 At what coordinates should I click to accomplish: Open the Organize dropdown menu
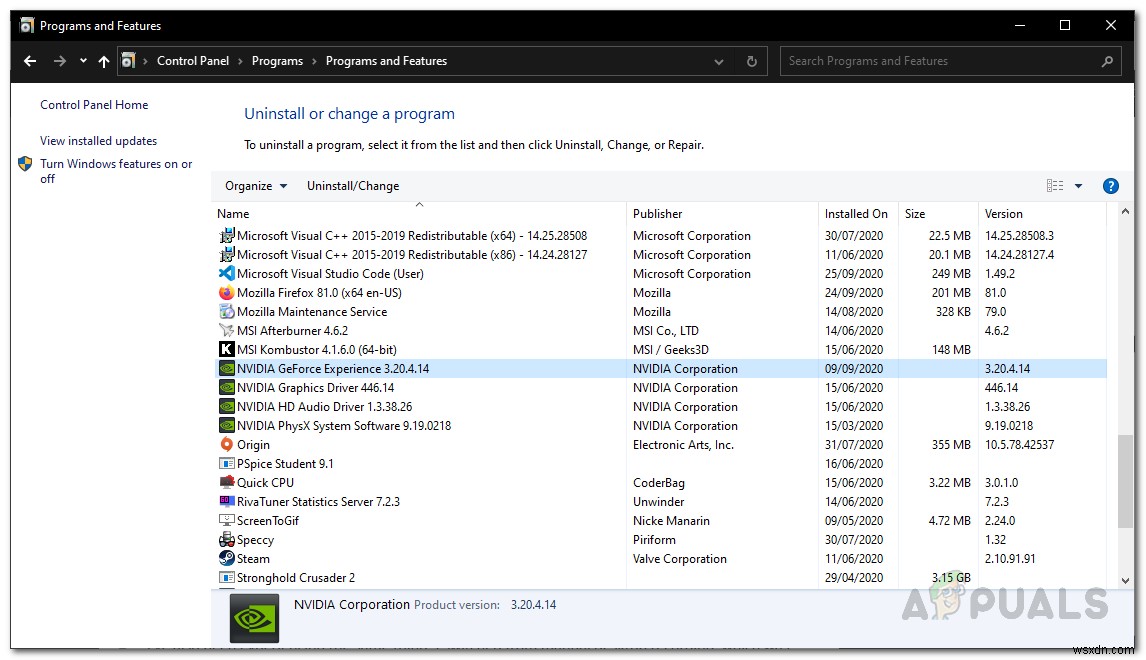(x=255, y=185)
